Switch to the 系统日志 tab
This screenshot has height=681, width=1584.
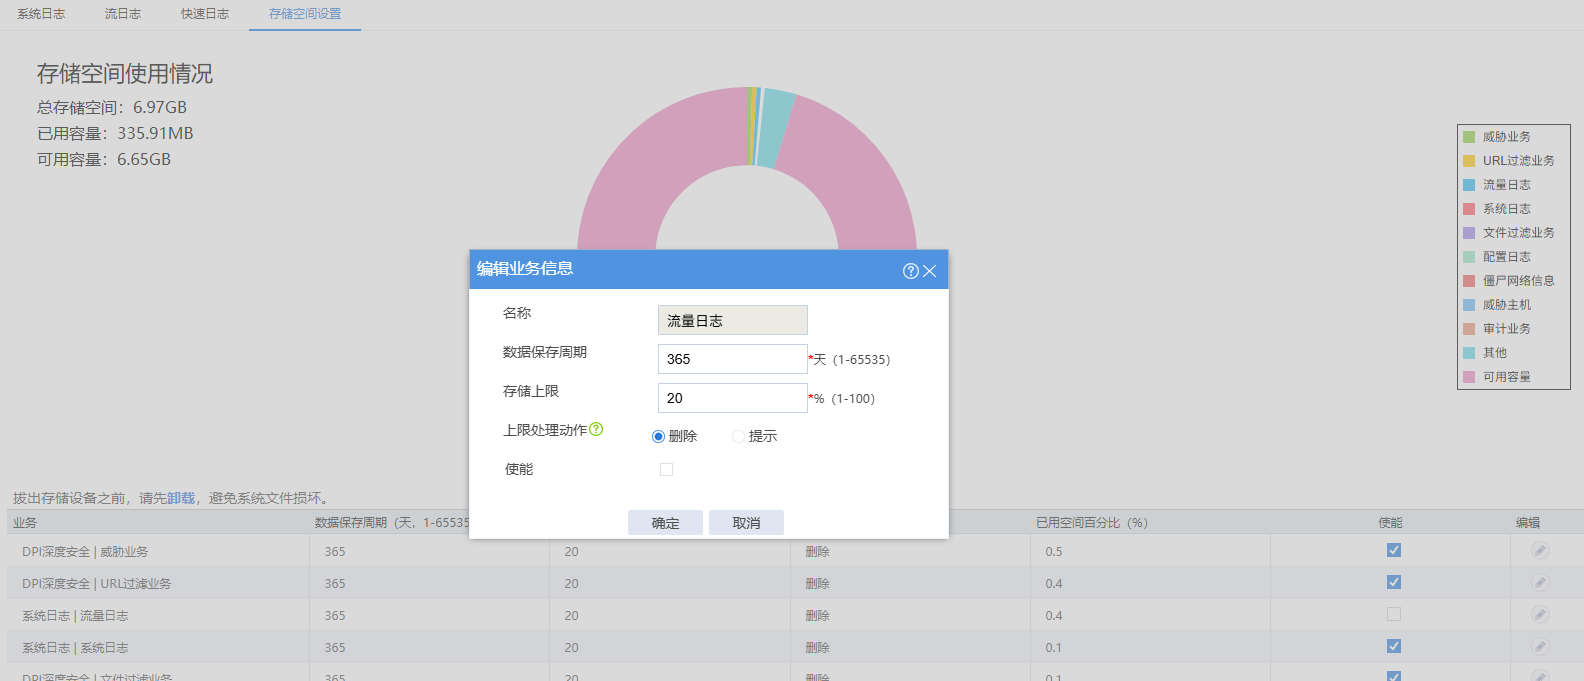pos(41,14)
